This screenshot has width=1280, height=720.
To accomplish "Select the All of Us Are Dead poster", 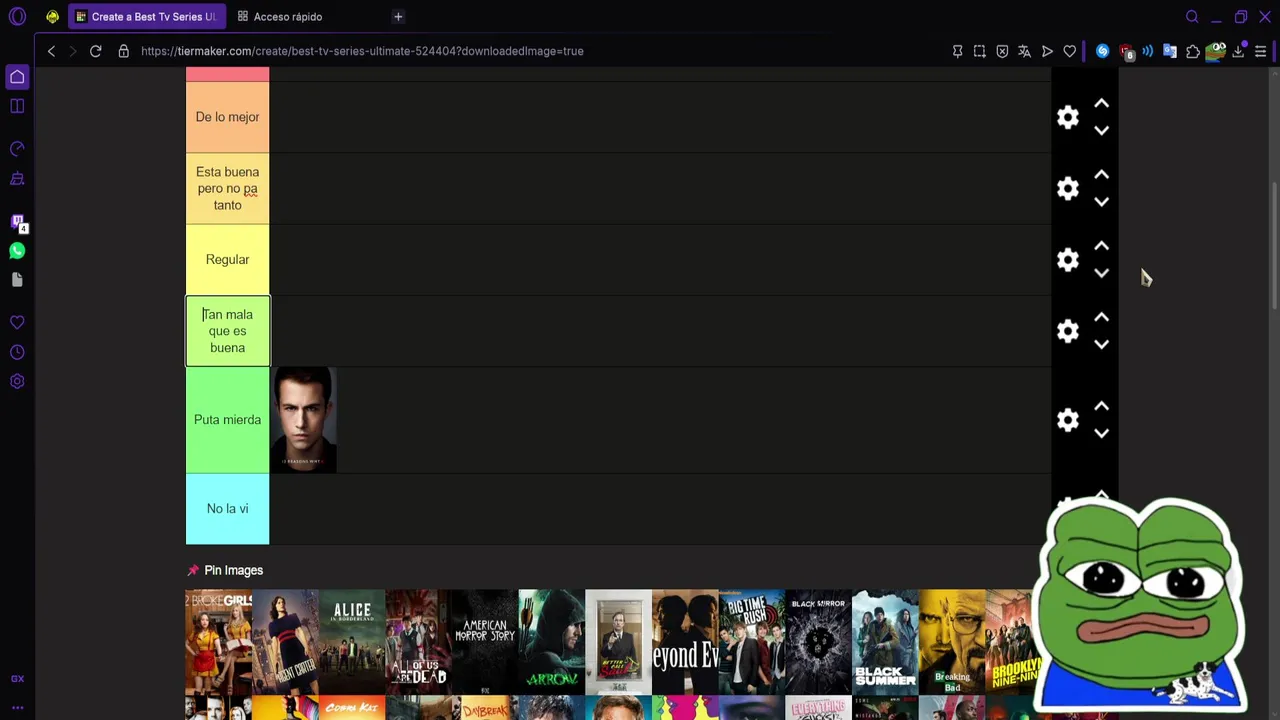I will coord(418,642).
